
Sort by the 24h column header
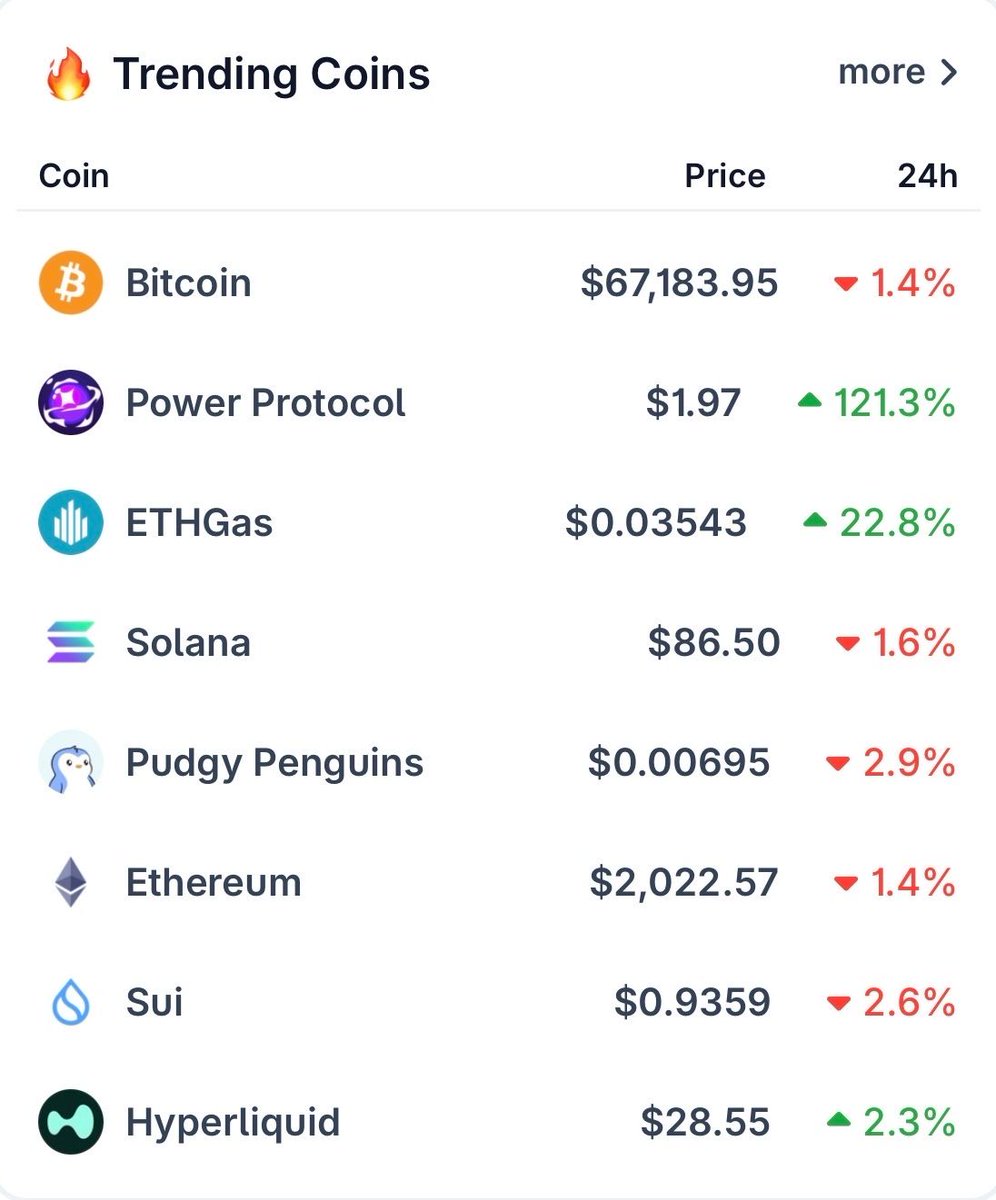[x=927, y=176]
